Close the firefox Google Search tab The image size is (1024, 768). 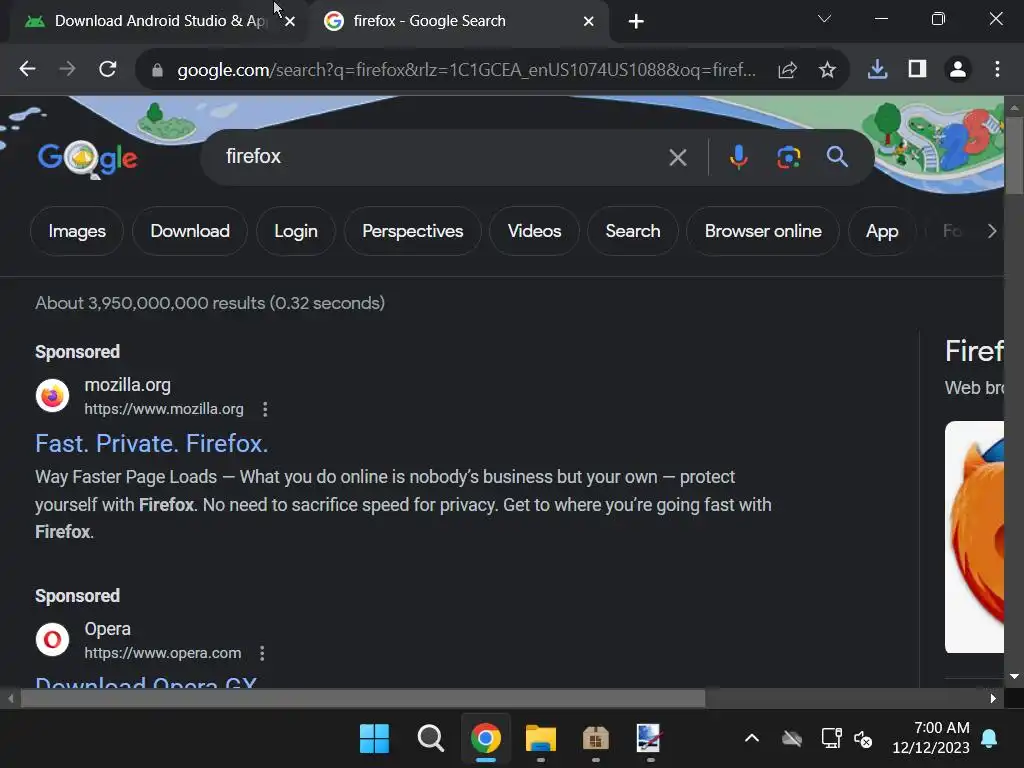pyautogui.click(x=588, y=22)
